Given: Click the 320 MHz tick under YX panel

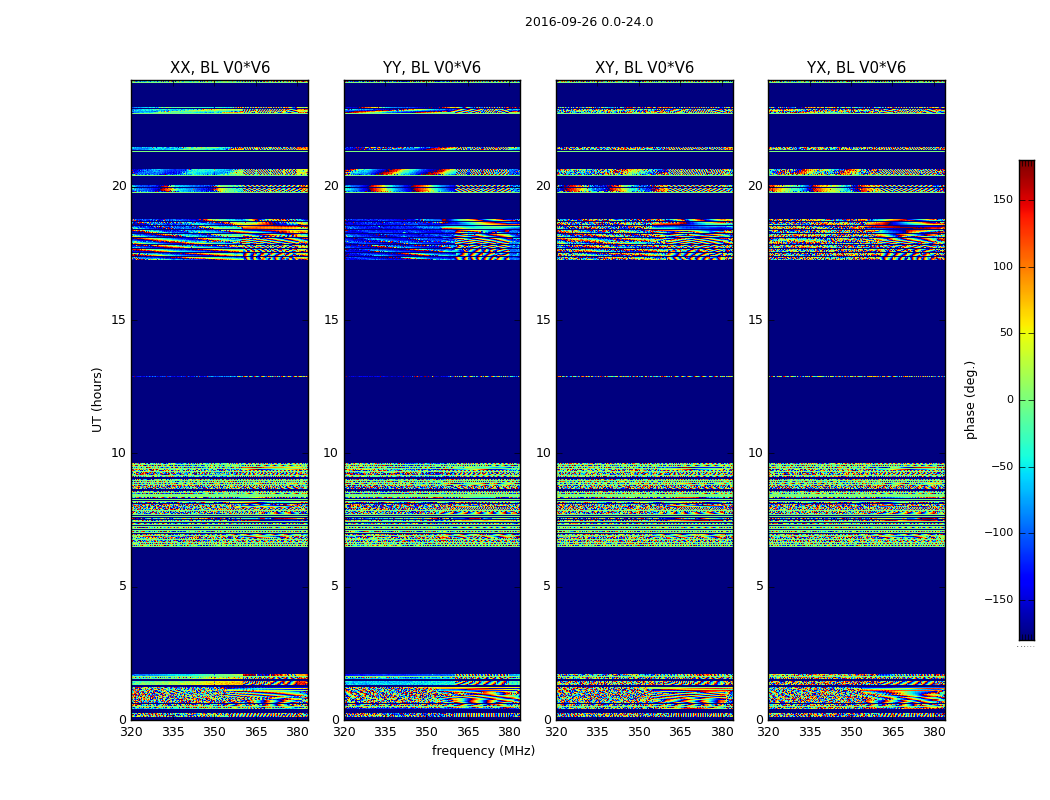Looking at the screenshot, I should coord(768,732).
